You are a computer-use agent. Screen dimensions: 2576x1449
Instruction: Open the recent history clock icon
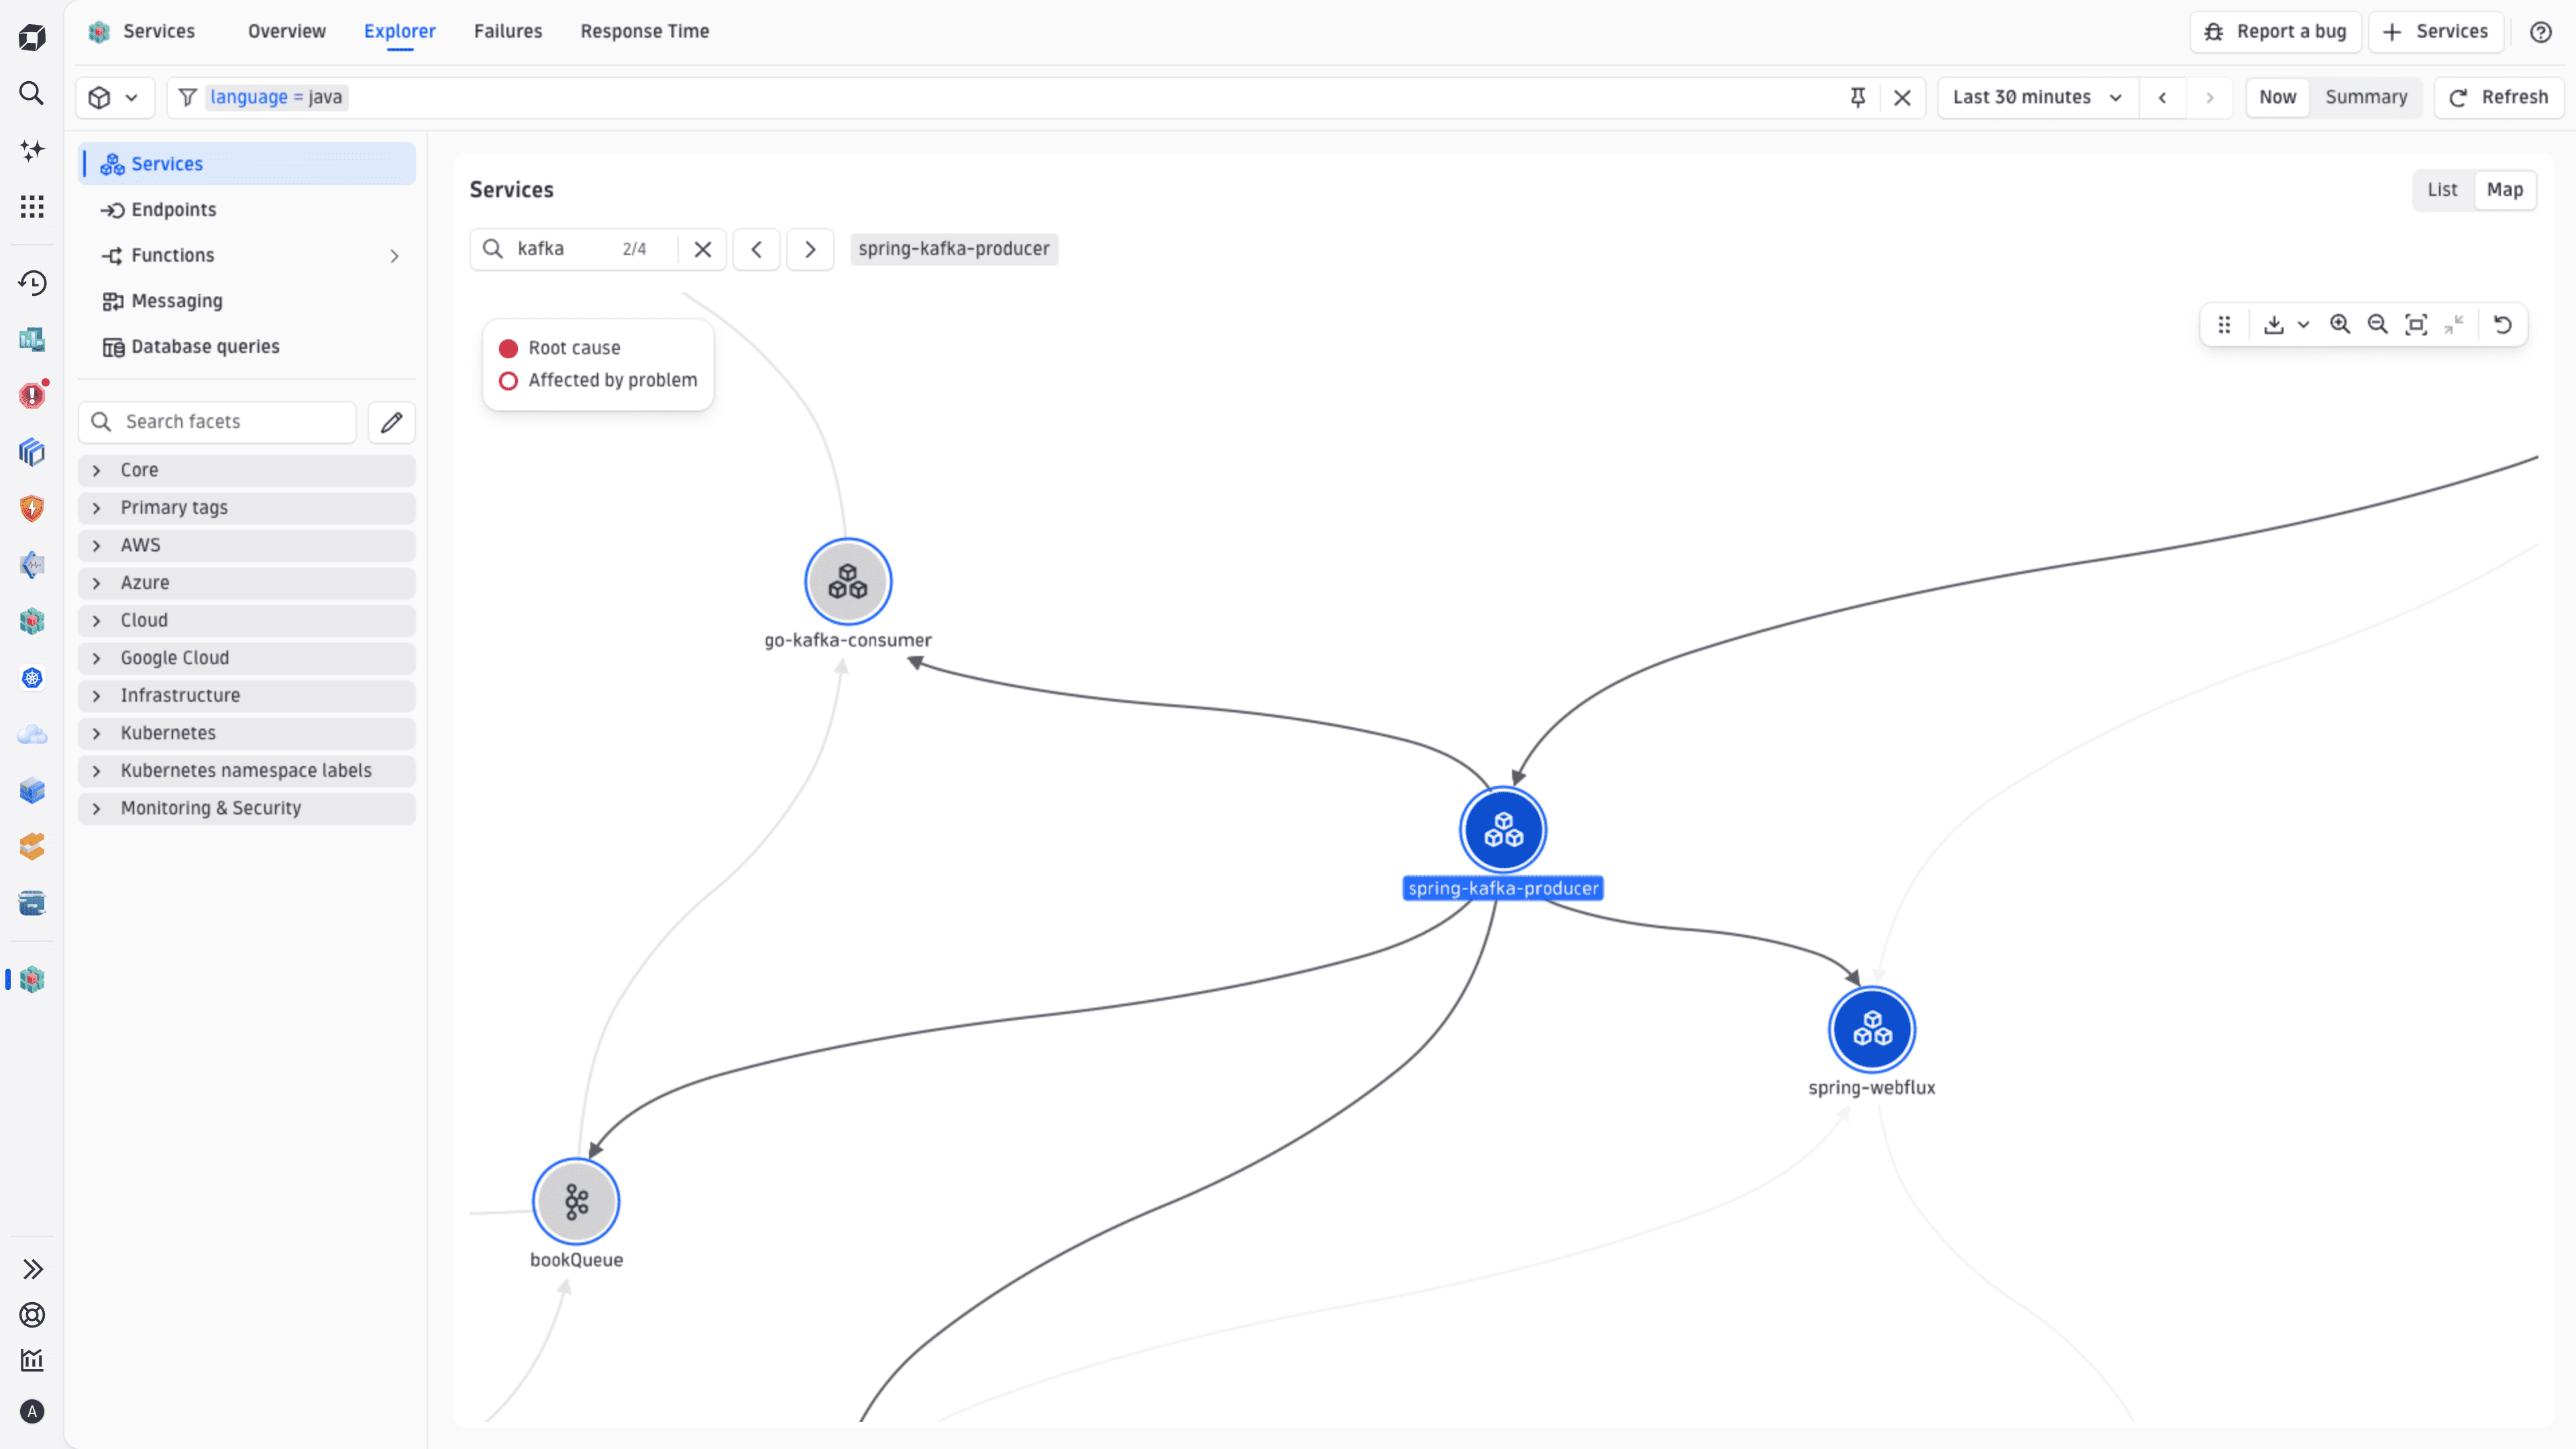(x=32, y=283)
